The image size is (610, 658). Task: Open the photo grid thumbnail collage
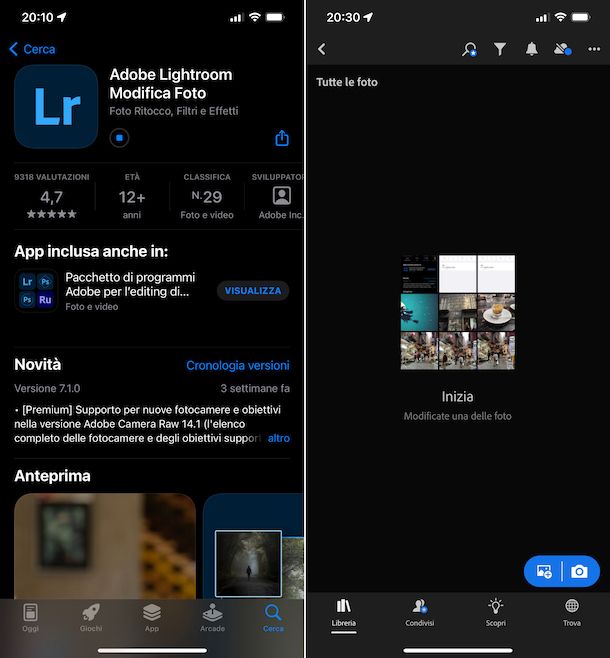(x=458, y=312)
